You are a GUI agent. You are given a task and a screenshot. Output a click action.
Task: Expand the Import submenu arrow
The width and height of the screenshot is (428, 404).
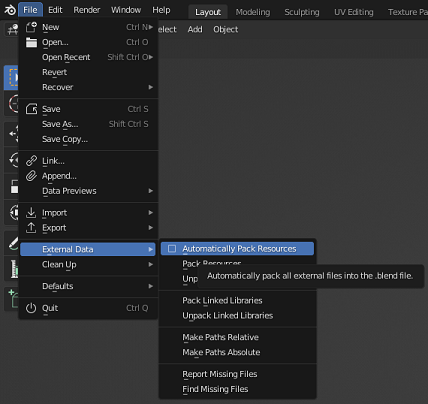point(151,212)
